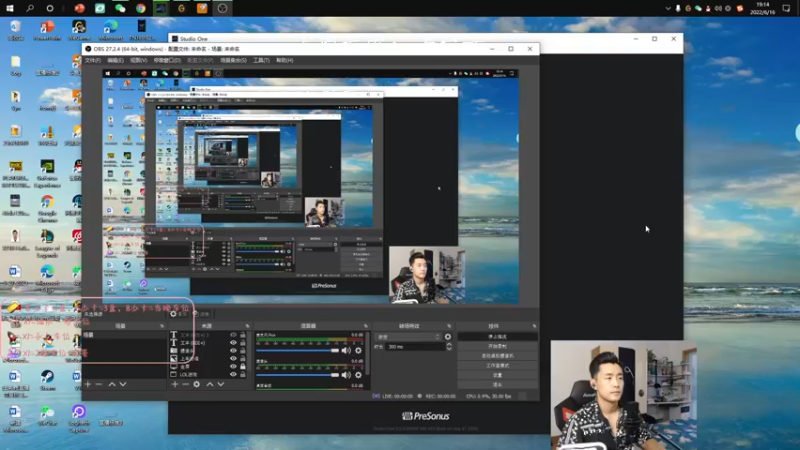This screenshot has height=450, width=800.
Task: Open Logitech Capture desktop shortcut
Action: pos(79,418)
